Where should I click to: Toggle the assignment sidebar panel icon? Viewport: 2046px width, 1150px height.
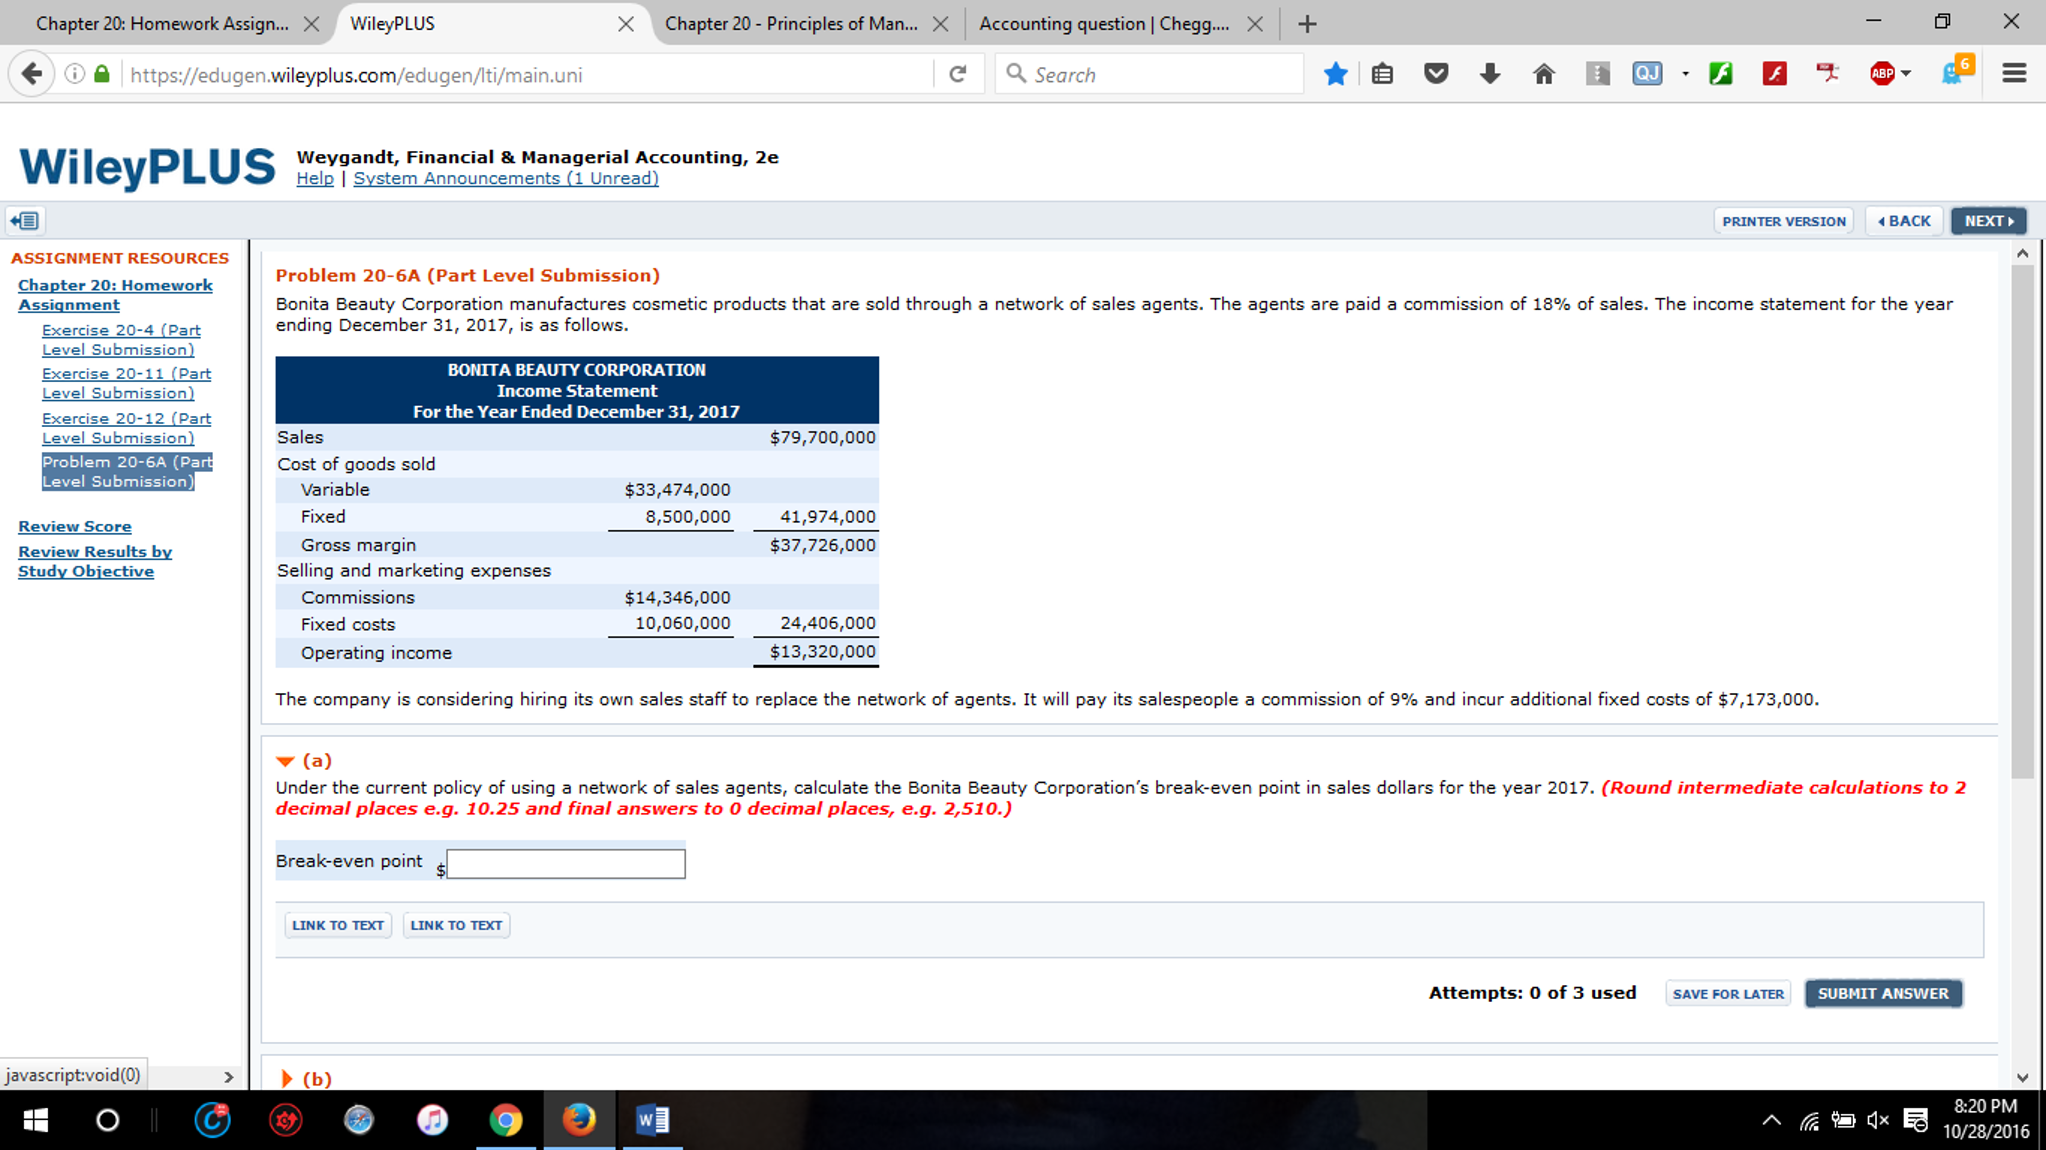[x=25, y=221]
